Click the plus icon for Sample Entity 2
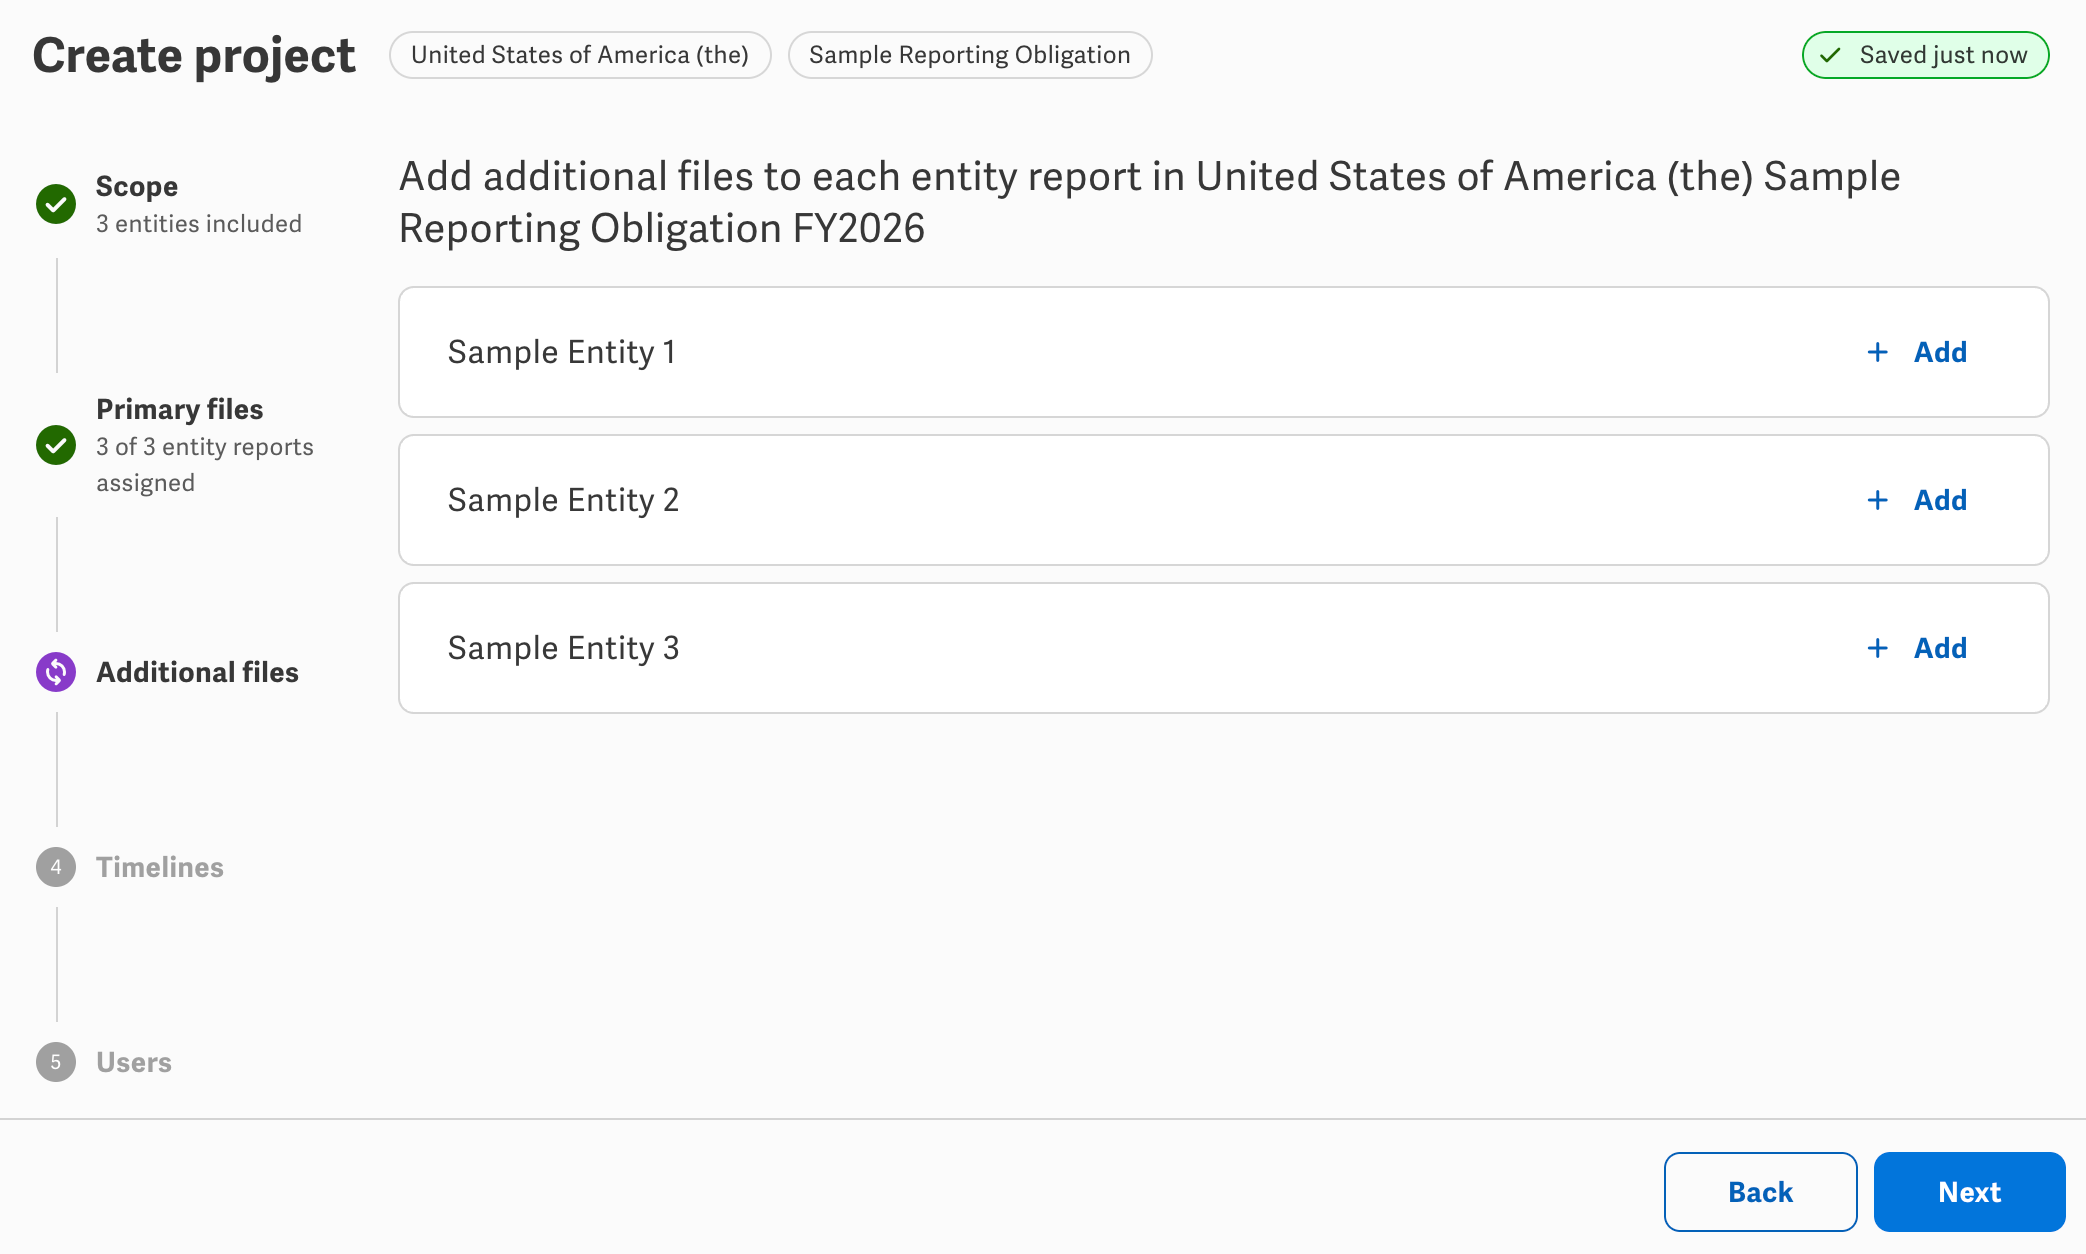This screenshot has height=1254, width=2086. pos(1878,500)
